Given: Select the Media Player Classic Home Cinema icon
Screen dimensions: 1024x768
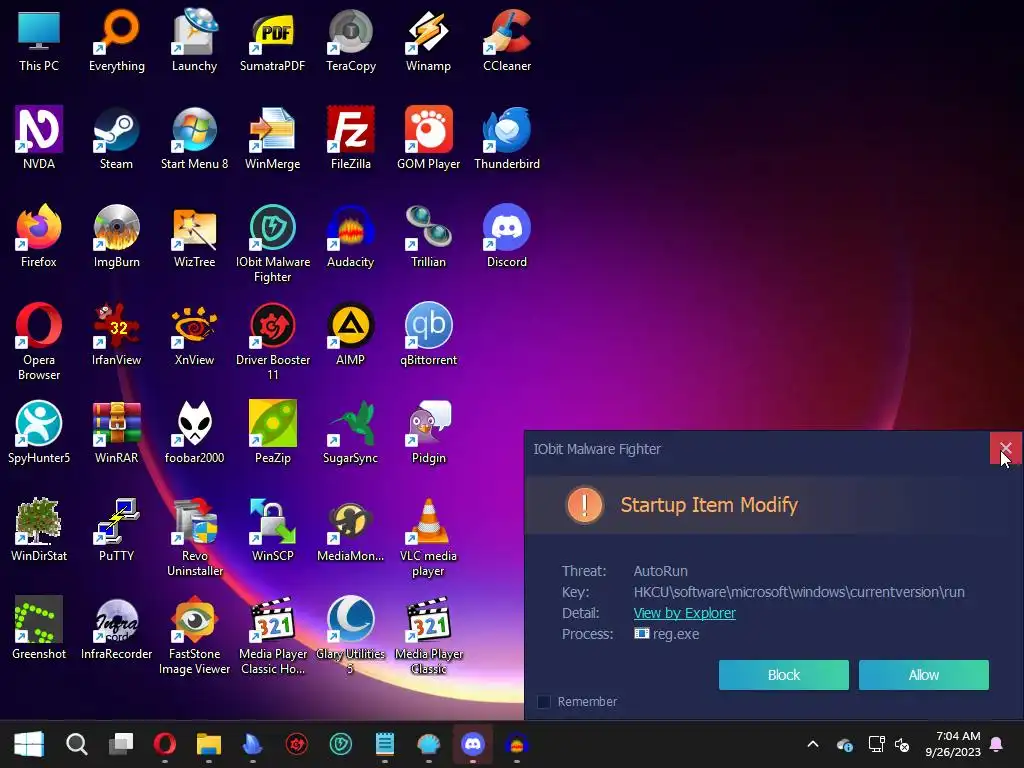Looking at the screenshot, I should click(x=272, y=635).
